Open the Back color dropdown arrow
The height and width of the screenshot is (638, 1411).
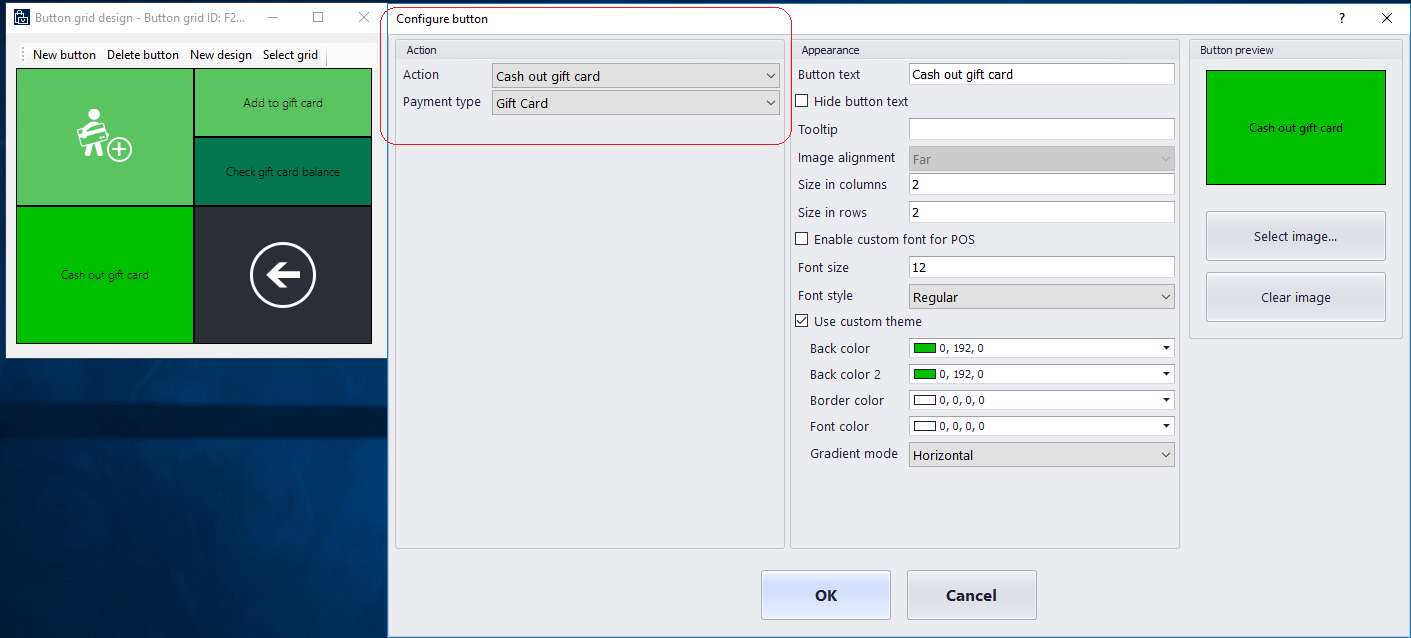1166,348
